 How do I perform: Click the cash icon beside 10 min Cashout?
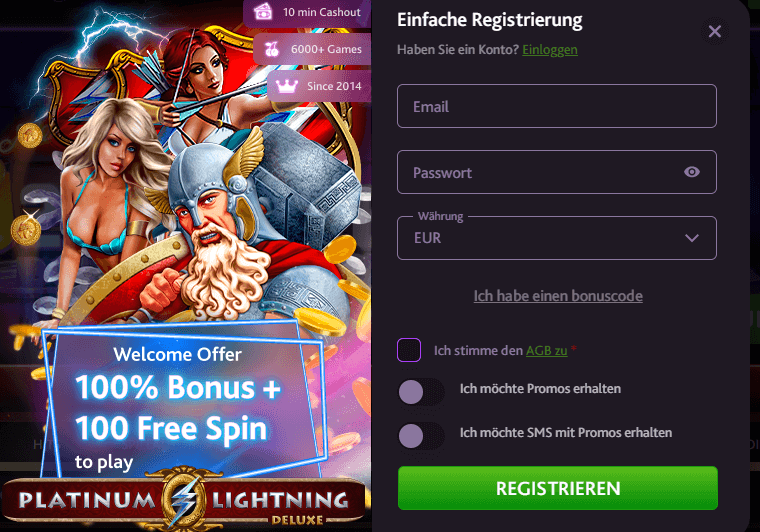coord(263,11)
